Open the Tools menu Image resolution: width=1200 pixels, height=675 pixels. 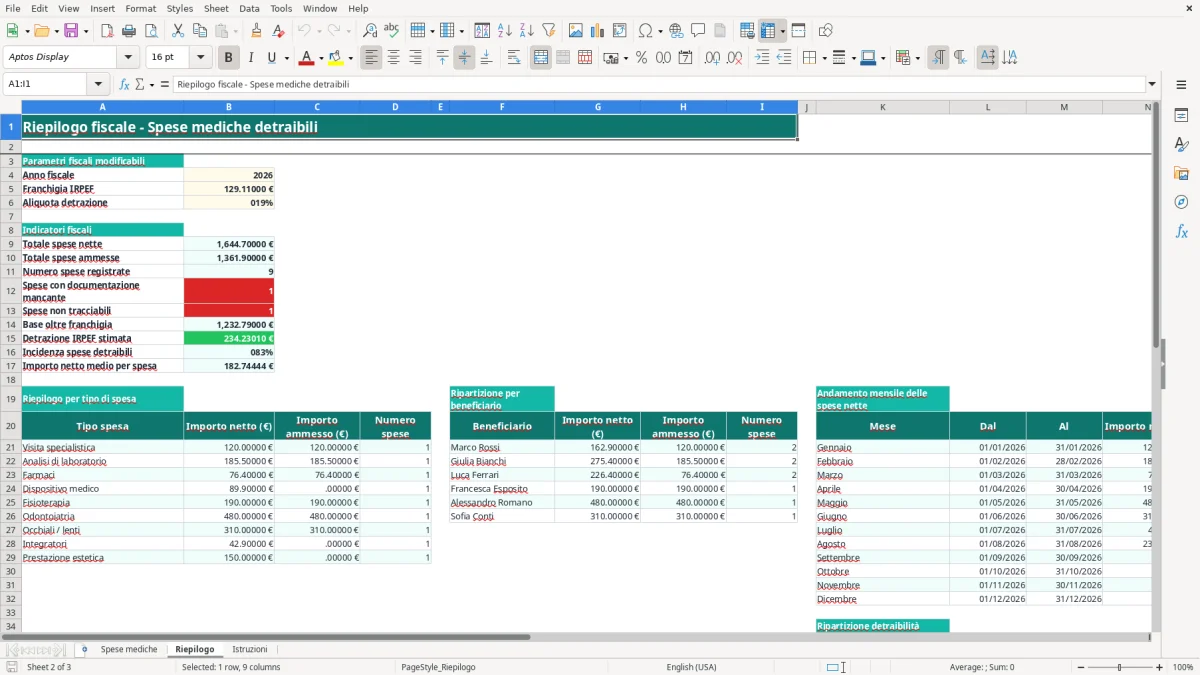[281, 8]
